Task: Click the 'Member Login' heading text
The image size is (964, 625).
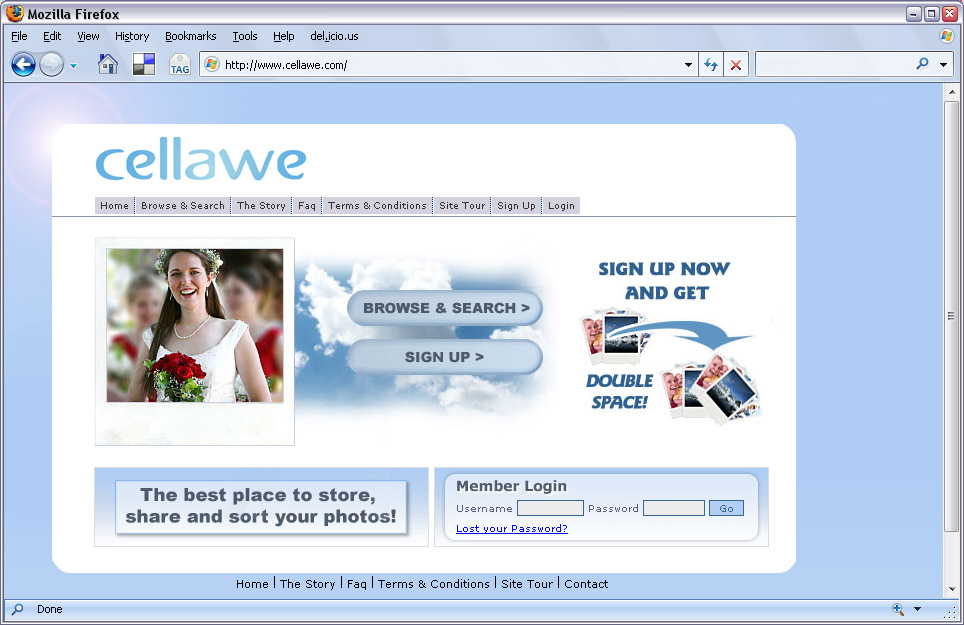Action: pyautogui.click(x=512, y=486)
